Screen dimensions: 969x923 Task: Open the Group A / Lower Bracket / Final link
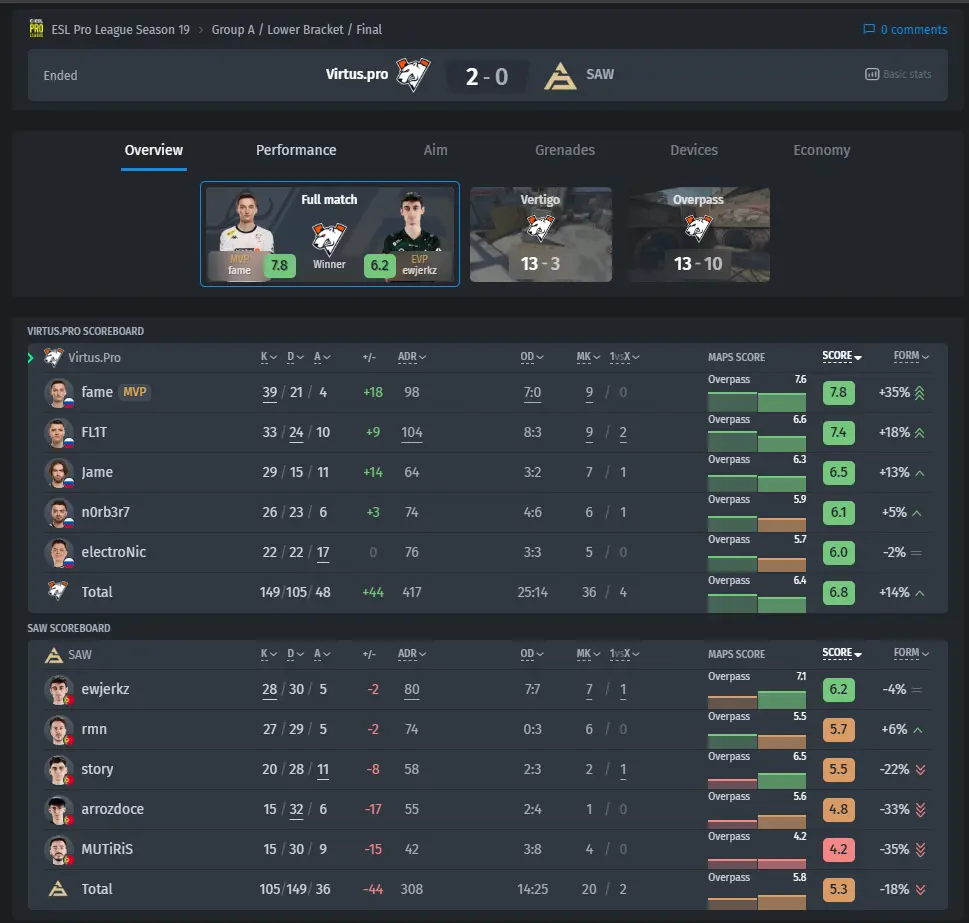coord(297,30)
